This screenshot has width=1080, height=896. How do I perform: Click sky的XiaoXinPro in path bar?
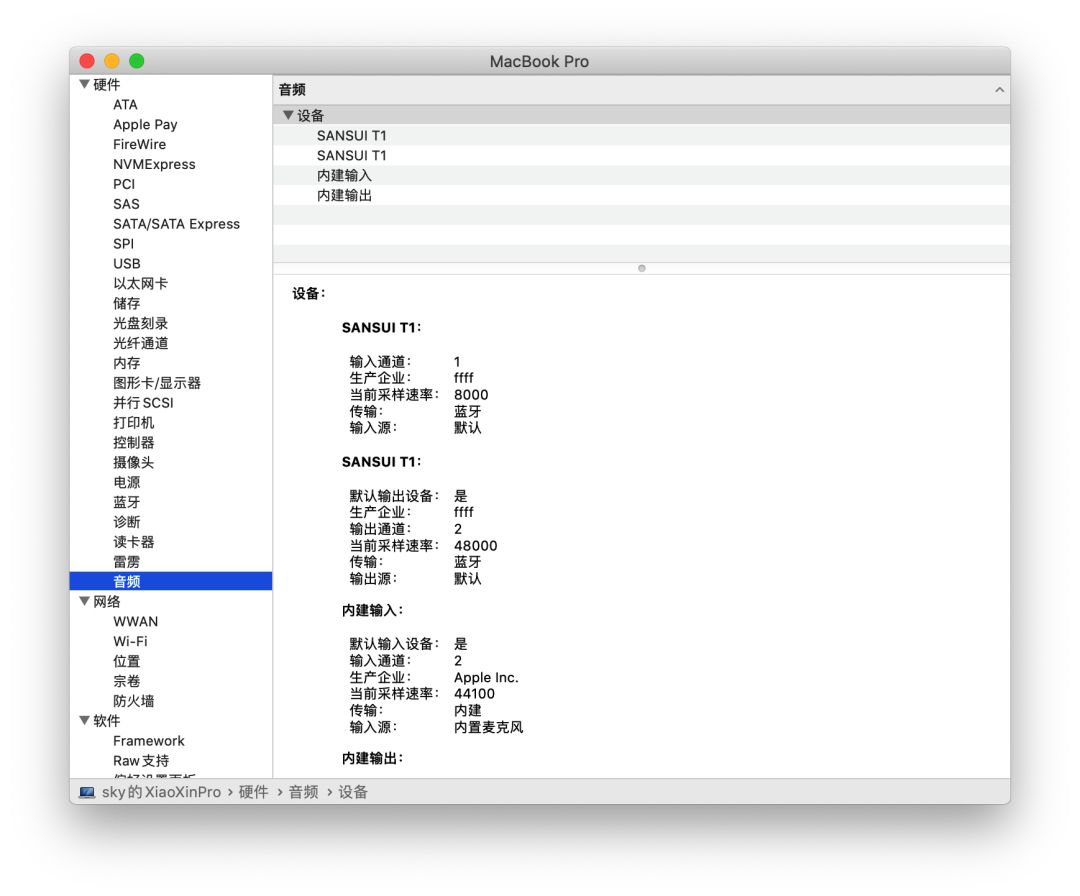tap(162, 793)
